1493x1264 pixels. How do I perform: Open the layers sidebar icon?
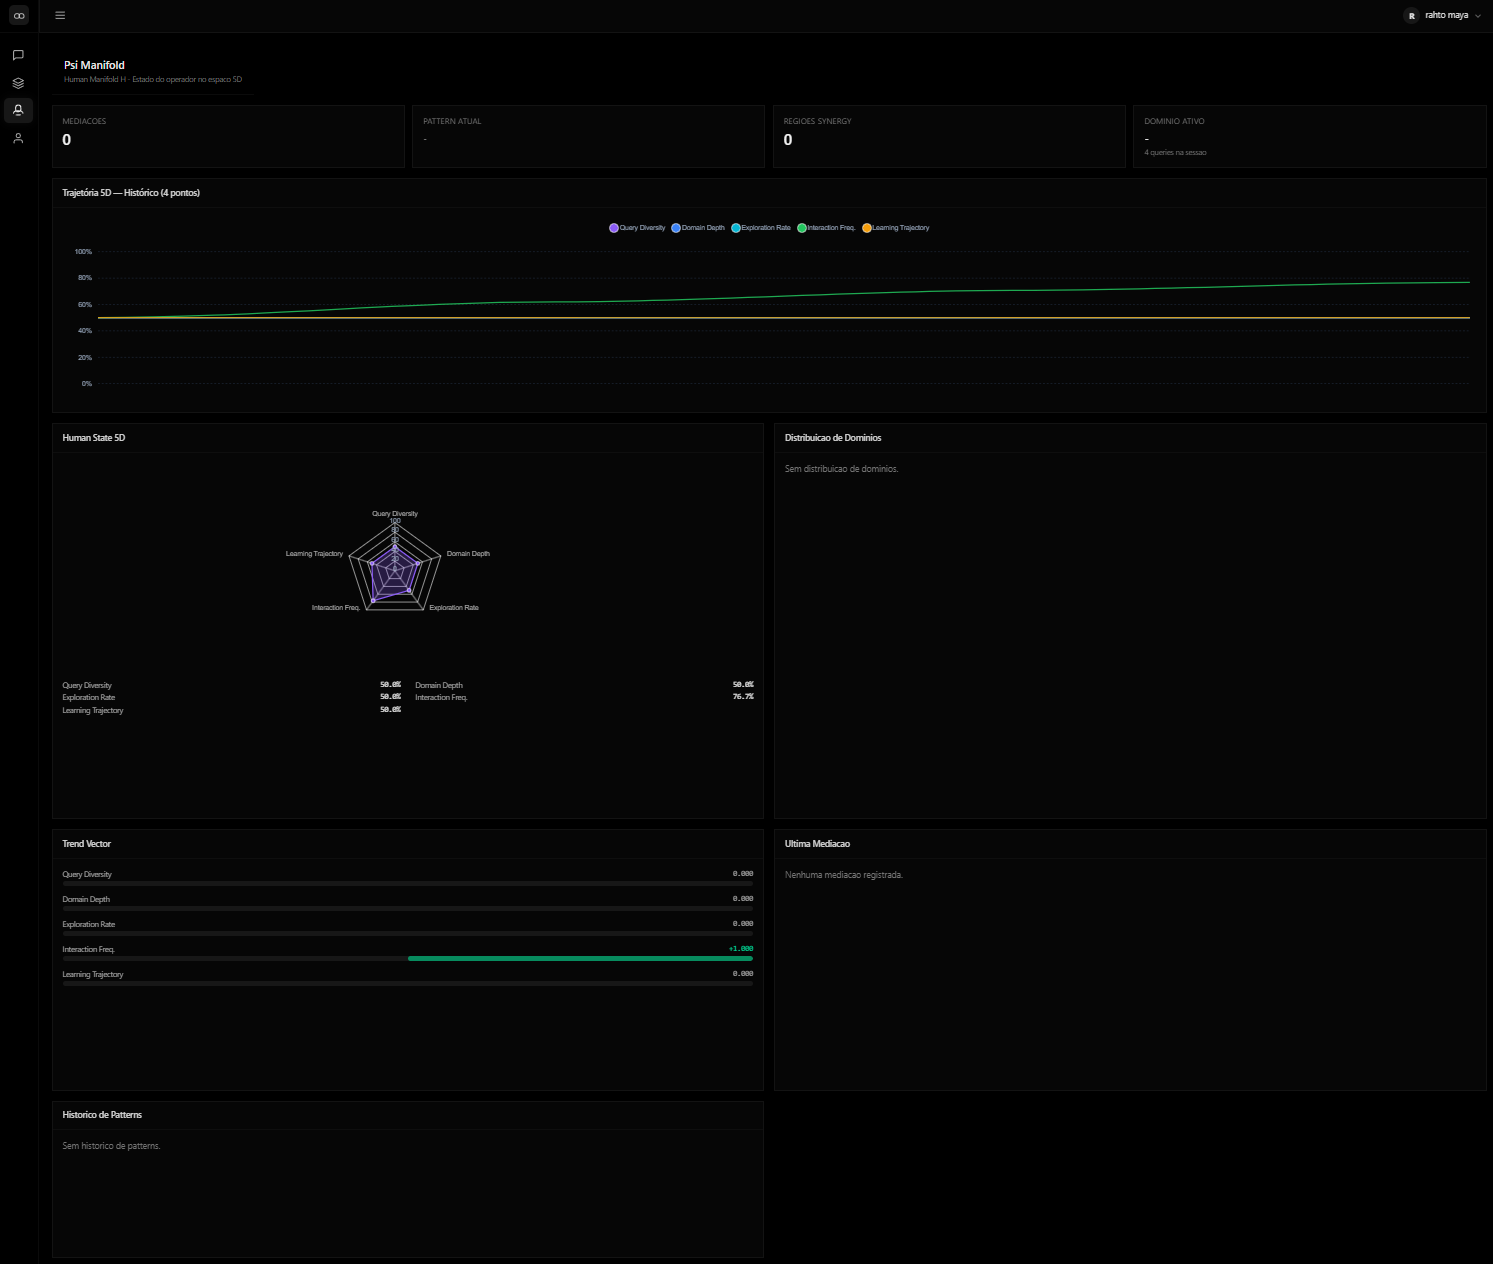tap(18, 83)
